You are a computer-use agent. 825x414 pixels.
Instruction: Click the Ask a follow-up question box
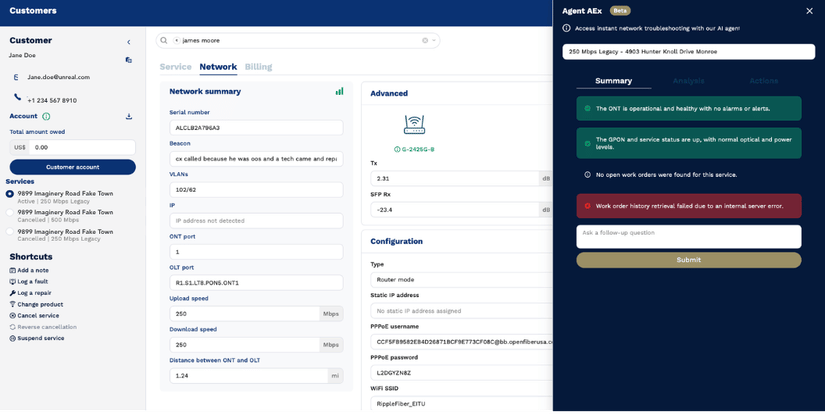[x=689, y=237]
